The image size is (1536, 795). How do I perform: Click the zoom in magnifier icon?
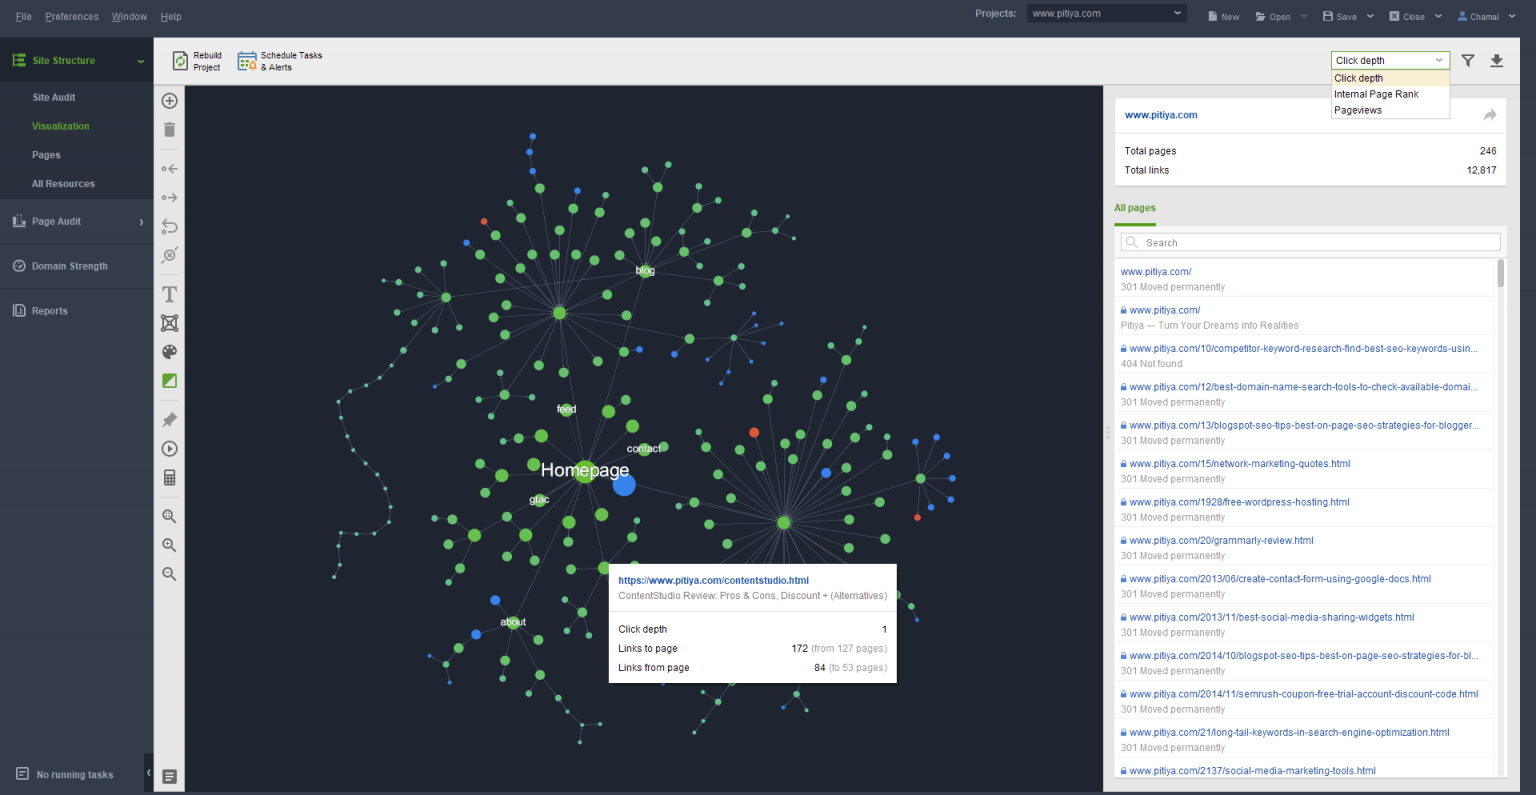(169, 545)
